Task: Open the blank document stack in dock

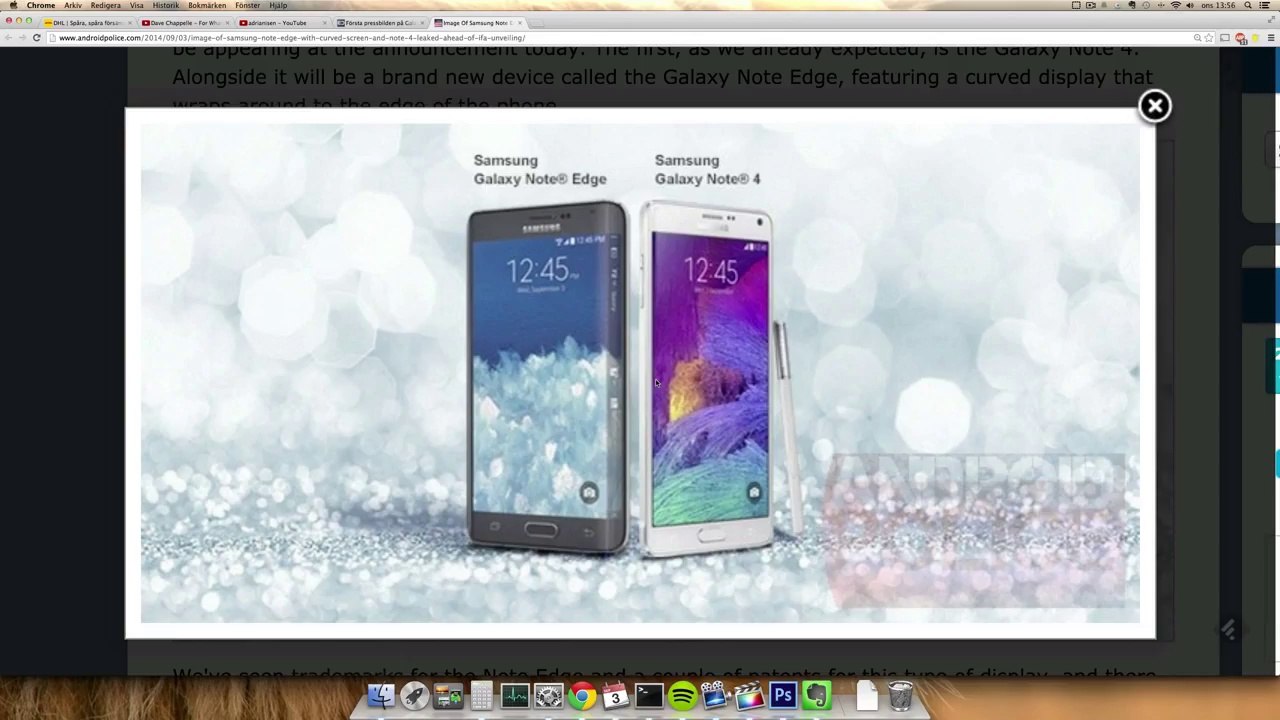Action: [x=866, y=696]
